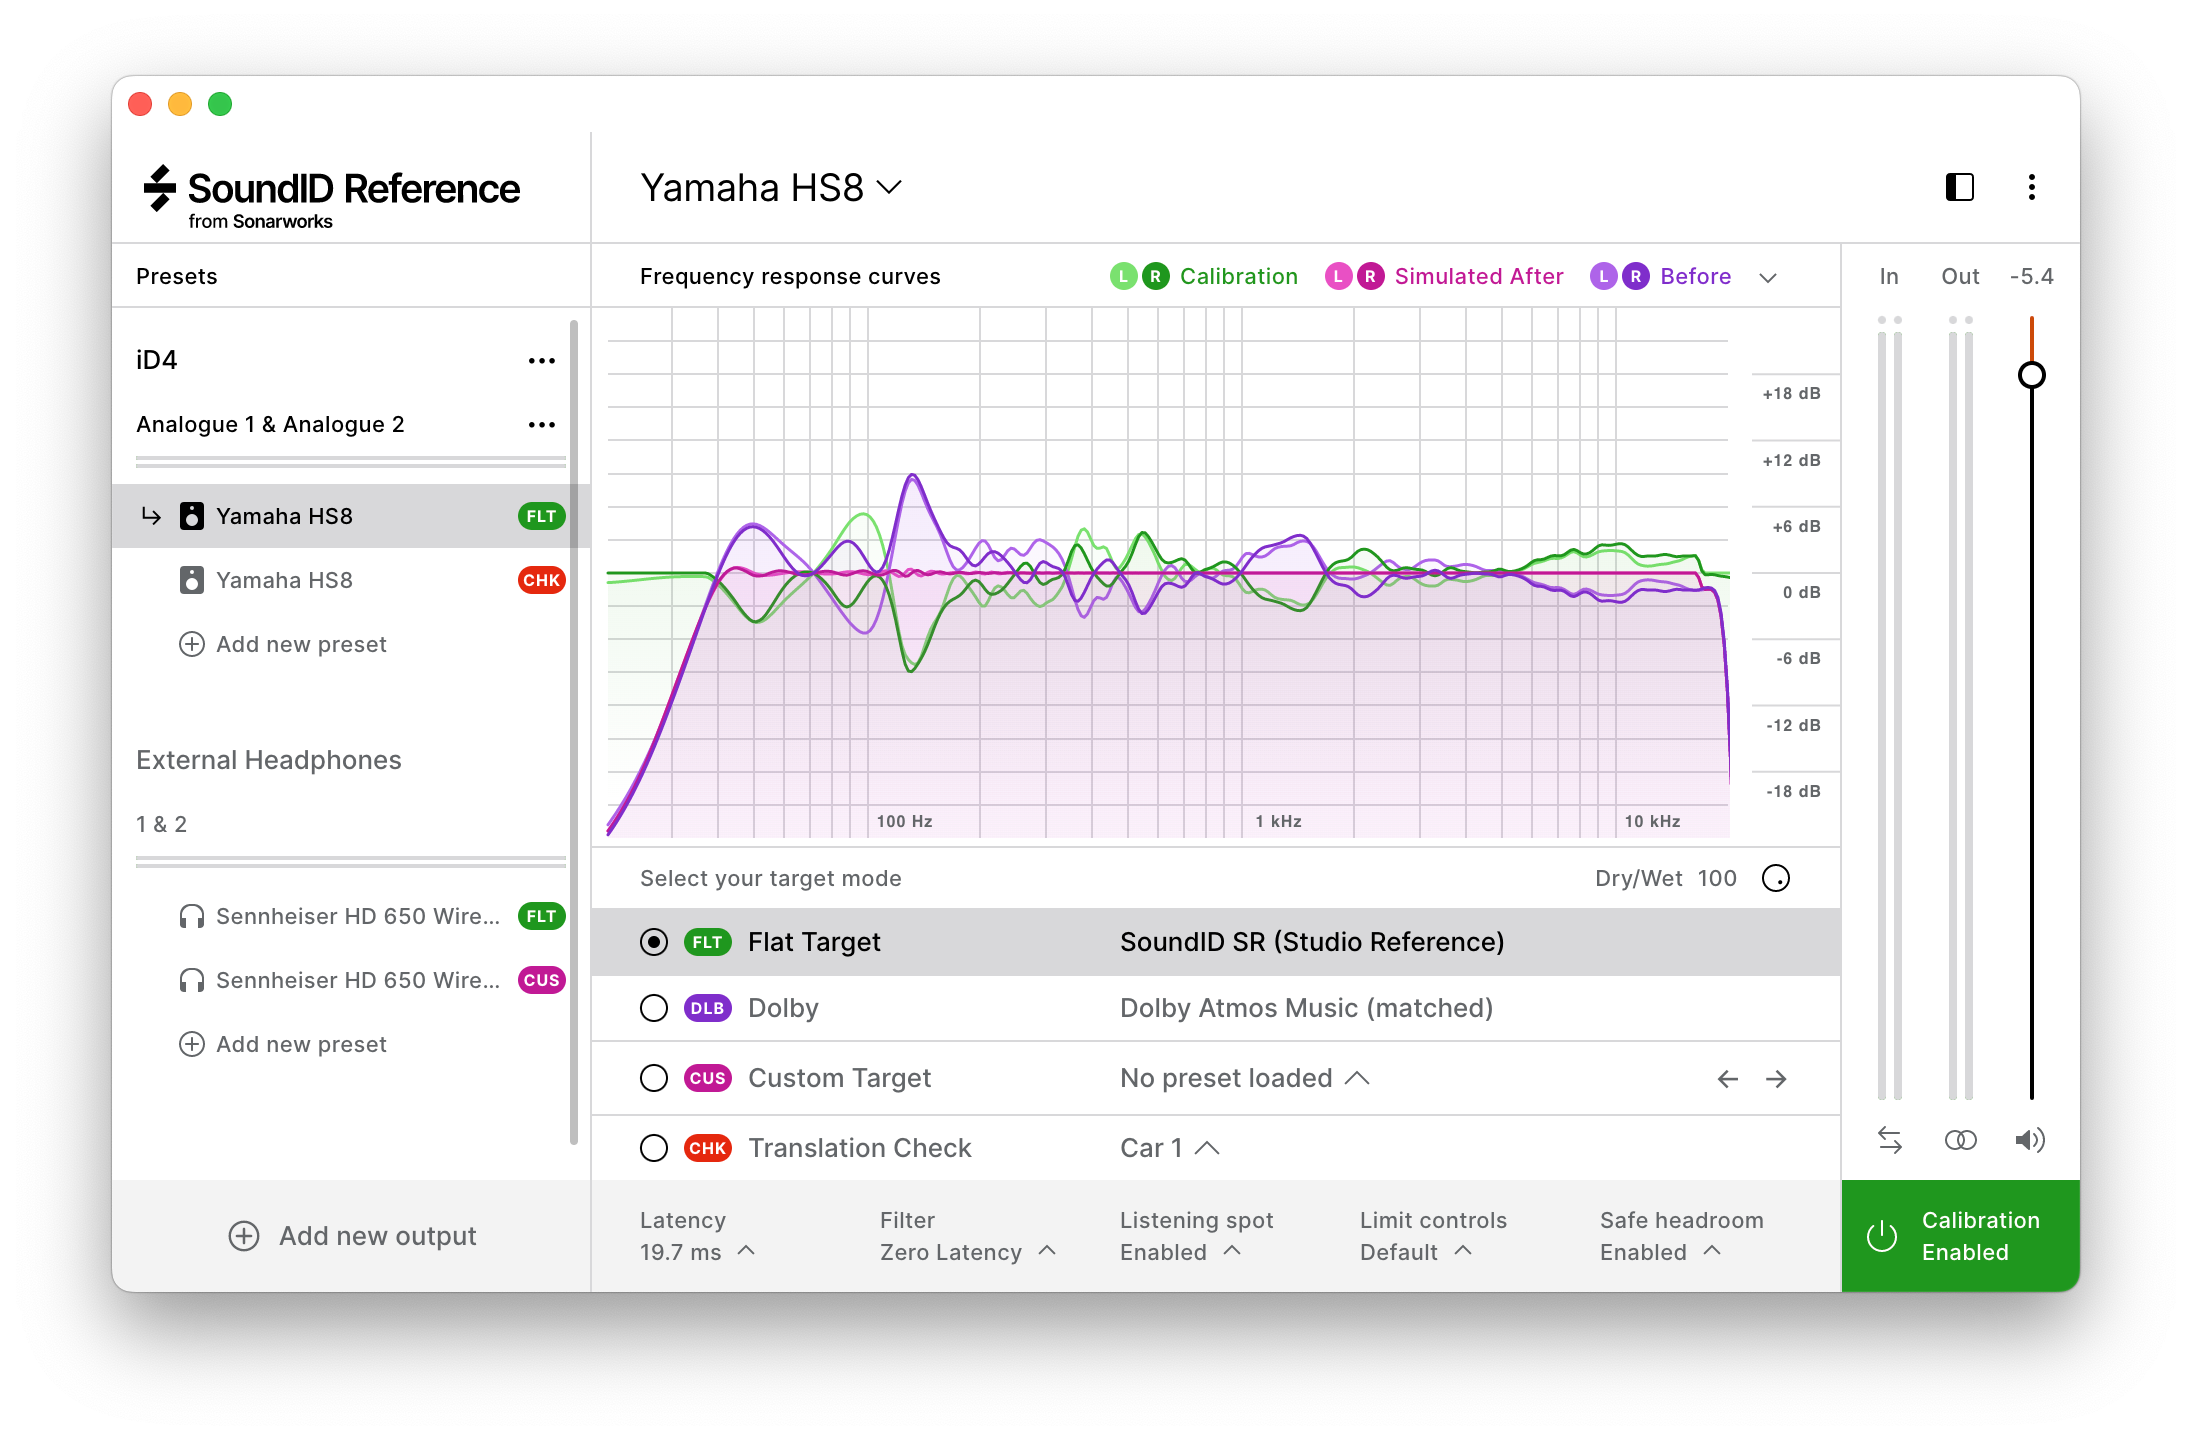Toggle Simulated After left L curve
Image resolution: width=2192 pixels, height=1440 pixels.
tap(1338, 276)
